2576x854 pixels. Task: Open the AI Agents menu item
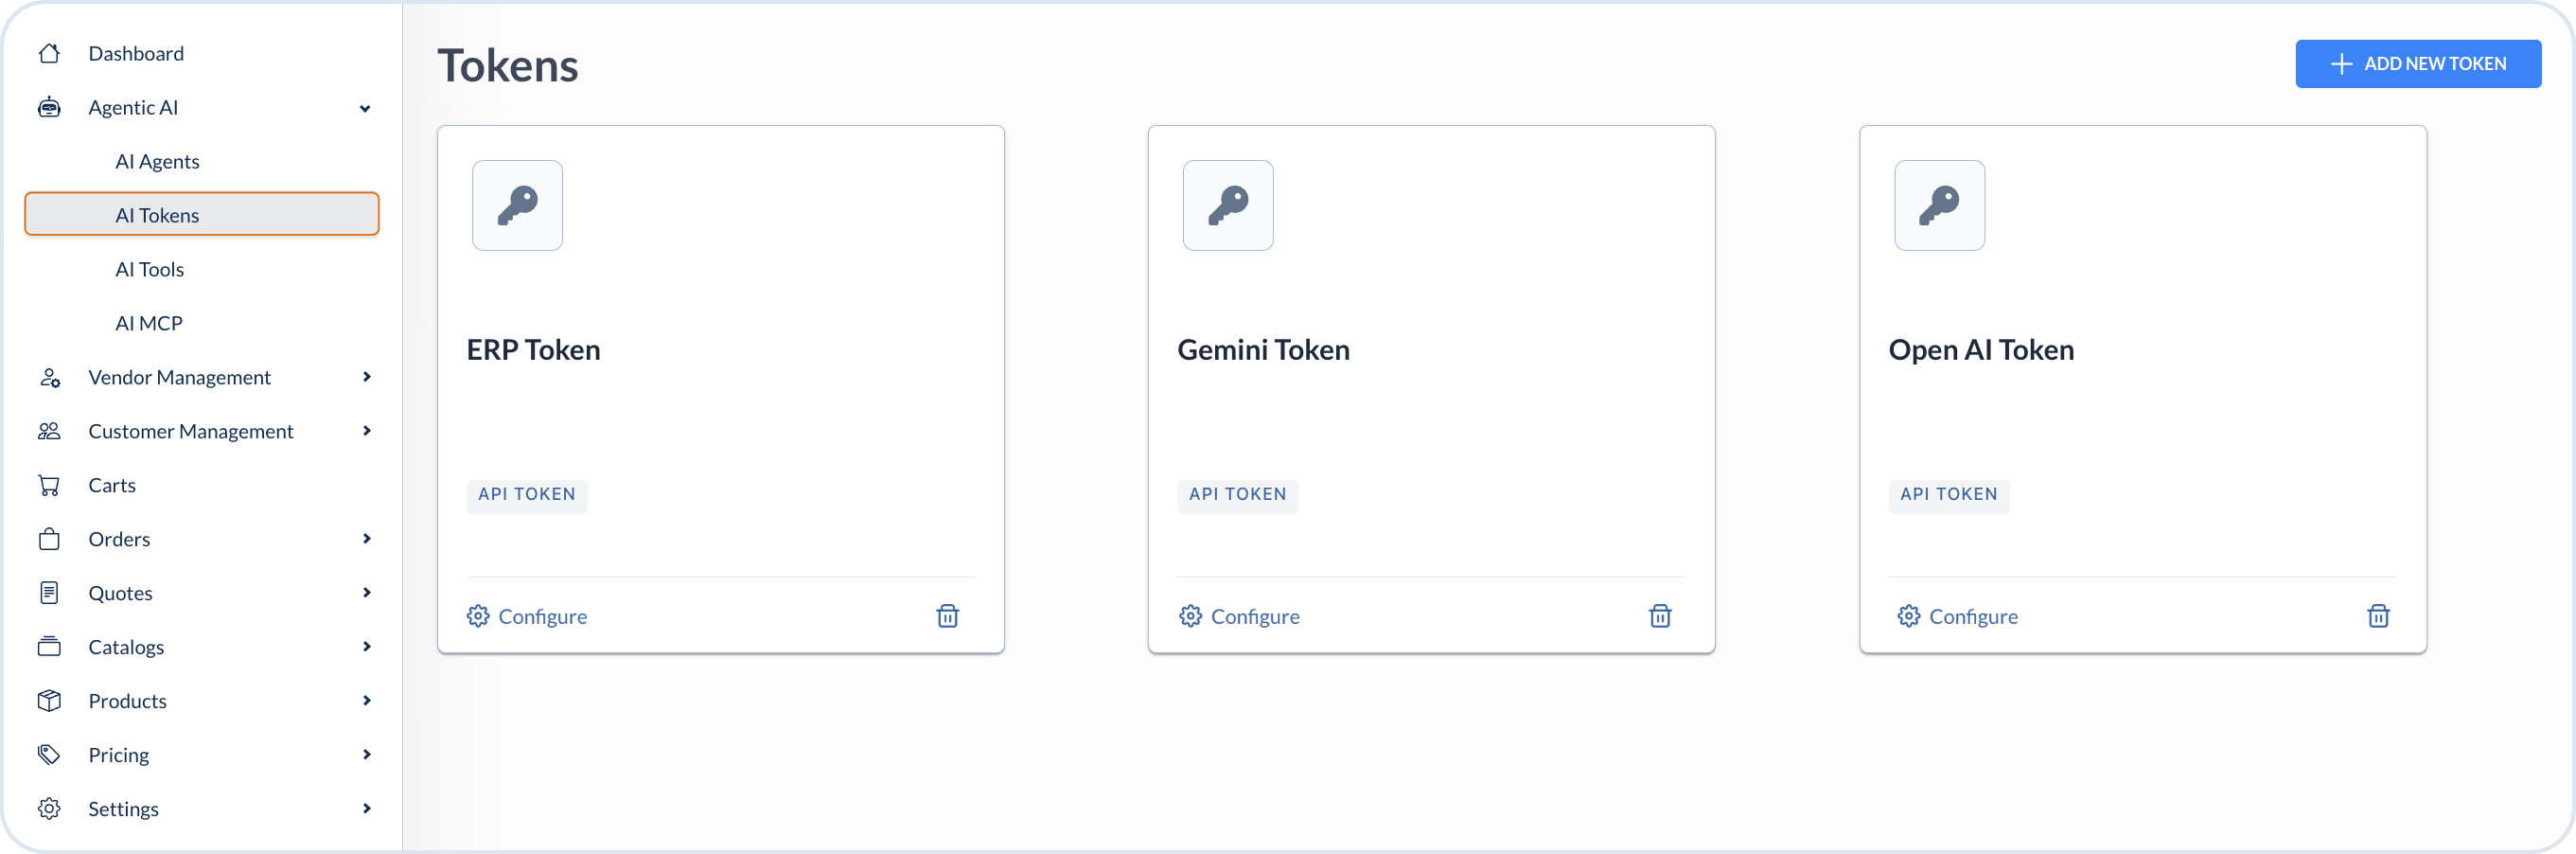[157, 160]
